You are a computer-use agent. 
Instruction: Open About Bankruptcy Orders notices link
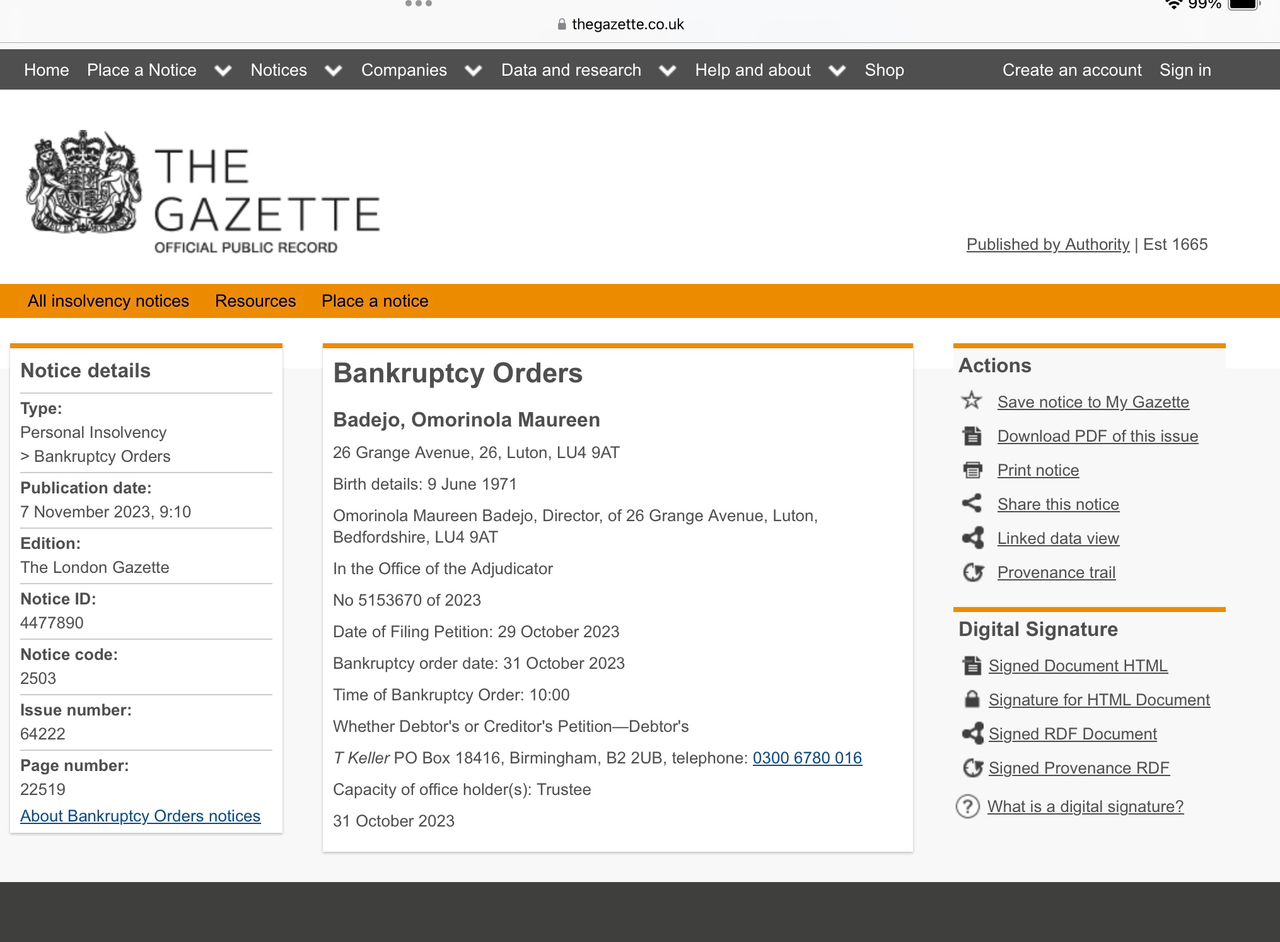coord(140,816)
